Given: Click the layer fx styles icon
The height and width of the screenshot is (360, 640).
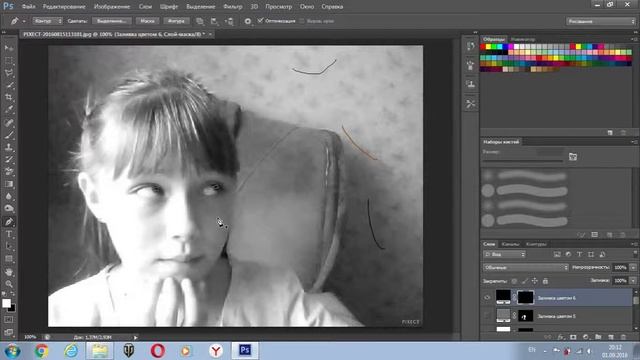Looking at the screenshot, I should [561, 337].
